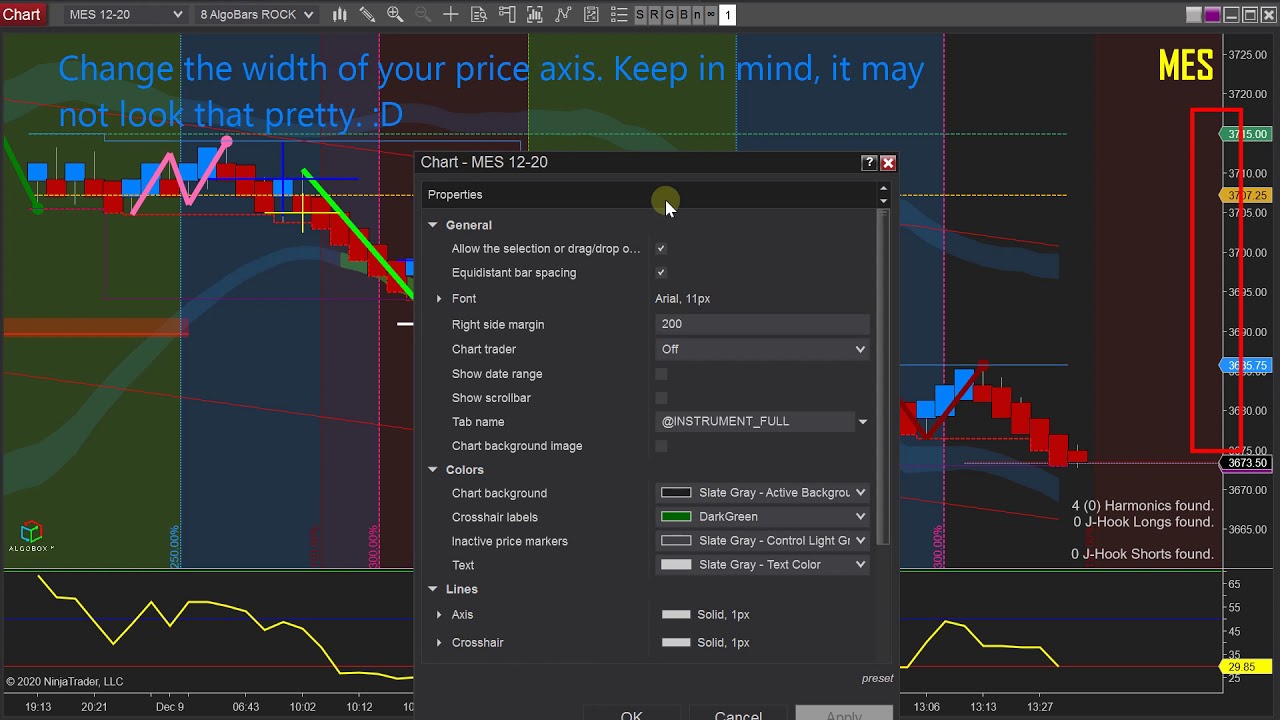This screenshot has width=1280, height=720.
Task: Open the Chart Trader toolbar icon
Action: 507,14
